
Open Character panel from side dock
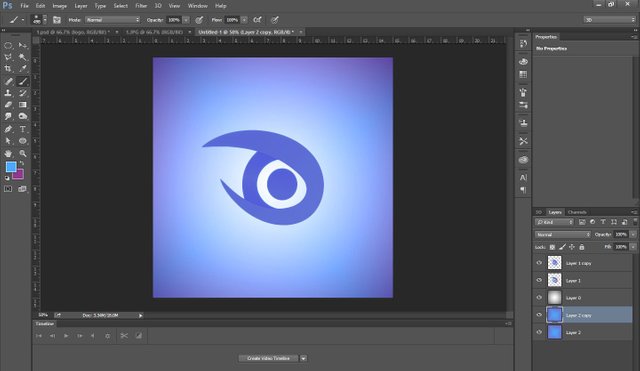coord(523,178)
